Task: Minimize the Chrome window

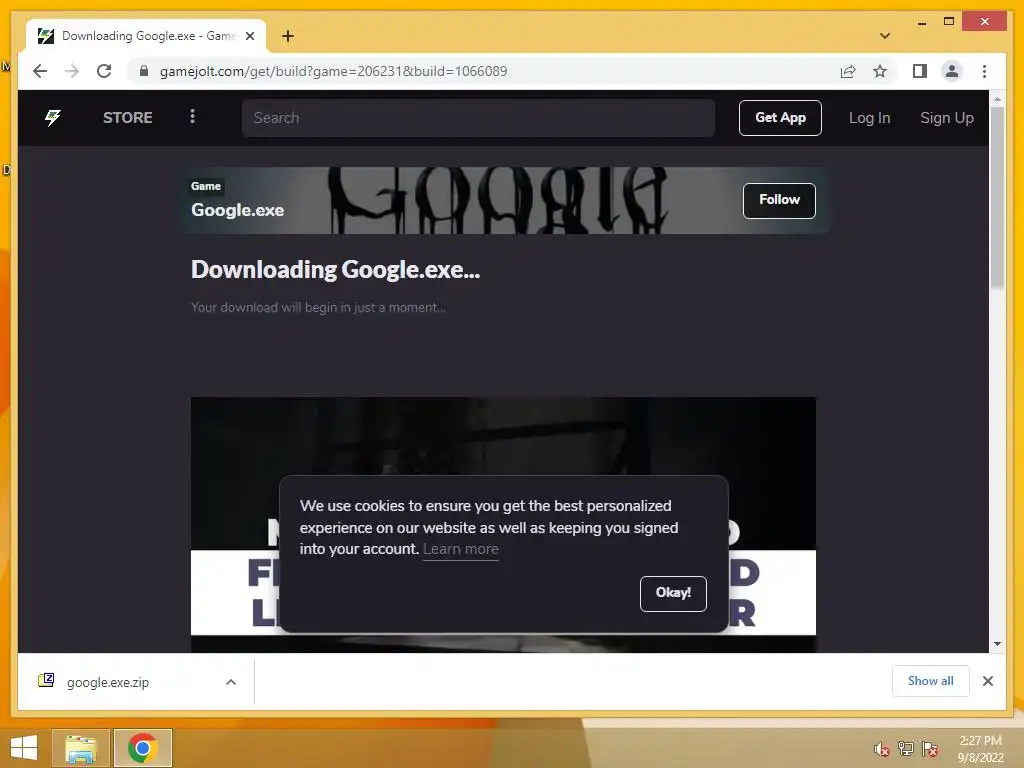Action: (x=921, y=22)
